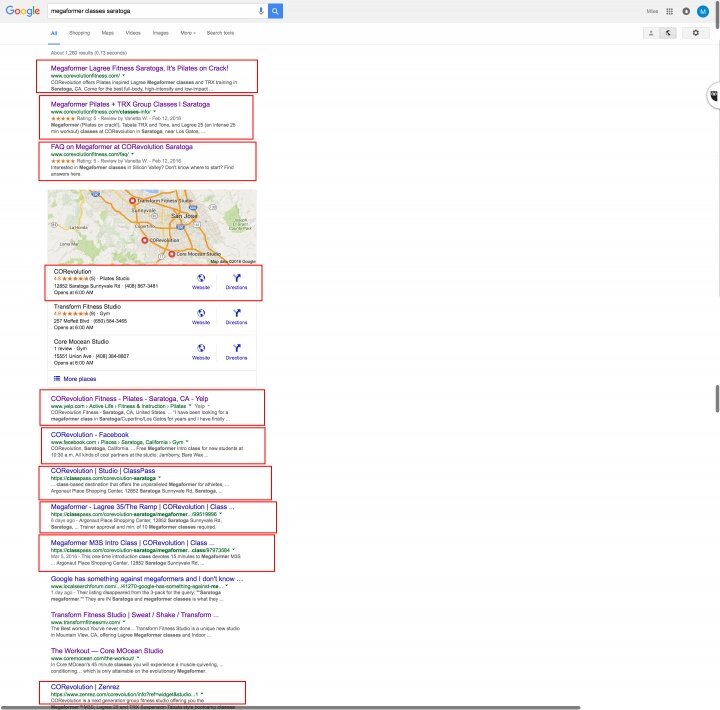This screenshot has width=720, height=710.
Task: Open arrow menu beside coremocean.com/the-workout URL
Action: tap(138, 658)
